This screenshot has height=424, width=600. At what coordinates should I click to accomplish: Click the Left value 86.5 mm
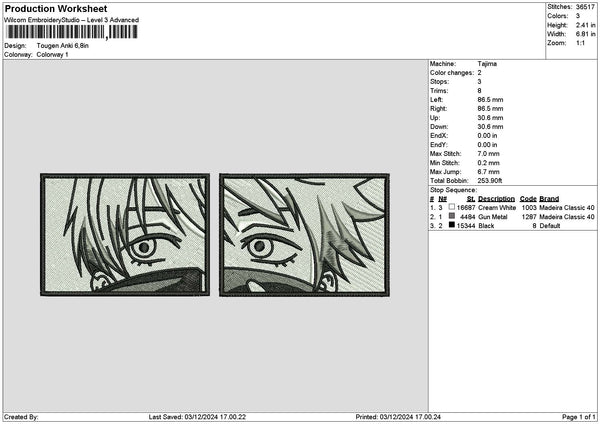point(490,100)
